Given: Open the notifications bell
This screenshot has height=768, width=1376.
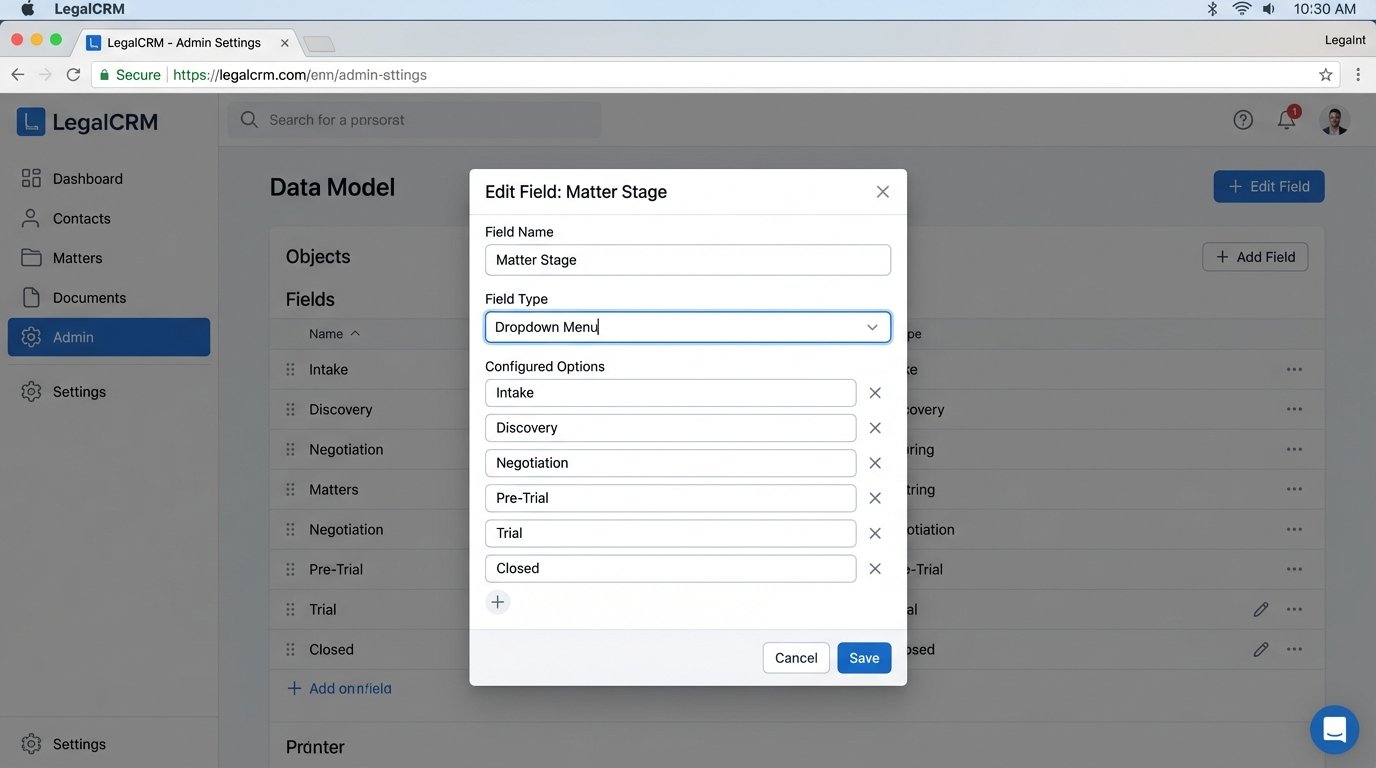Looking at the screenshot, I should click(x=1287, y=119).
